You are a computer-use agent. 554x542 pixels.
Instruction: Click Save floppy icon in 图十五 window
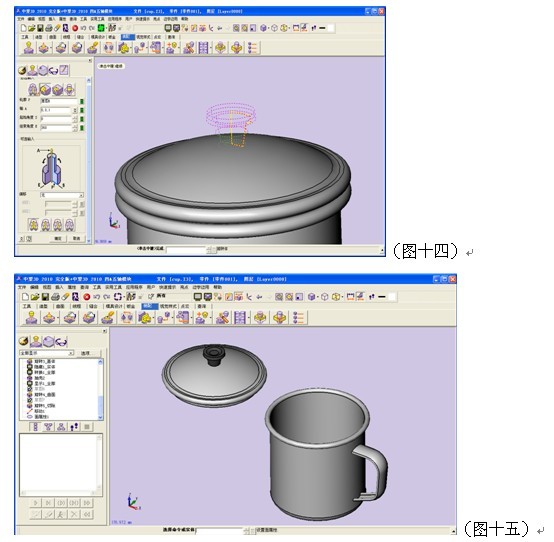click(45, 296)
